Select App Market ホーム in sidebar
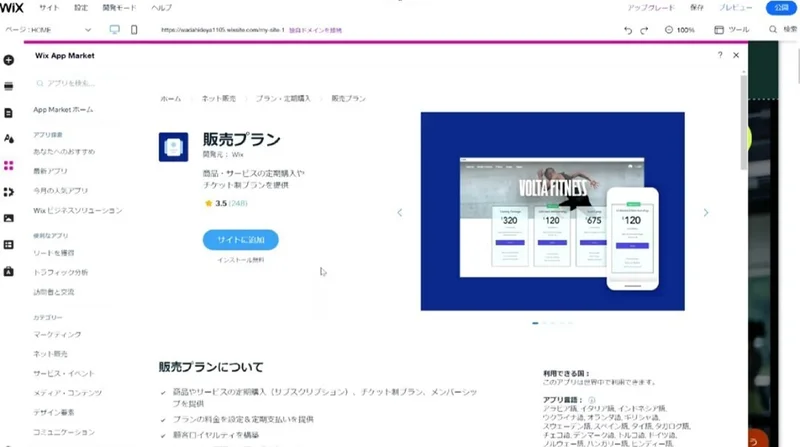 point(63,110)
